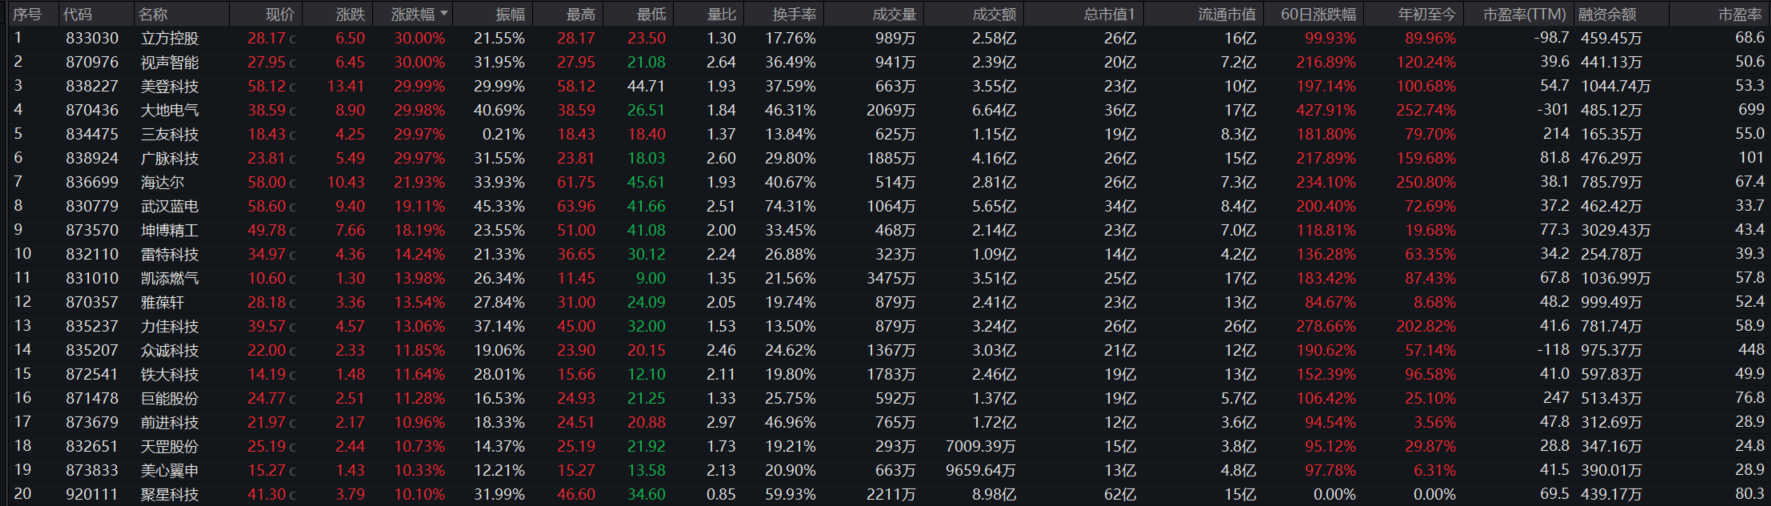Sort by the 现价 column header
The image size is (1771, 506).
280,14
